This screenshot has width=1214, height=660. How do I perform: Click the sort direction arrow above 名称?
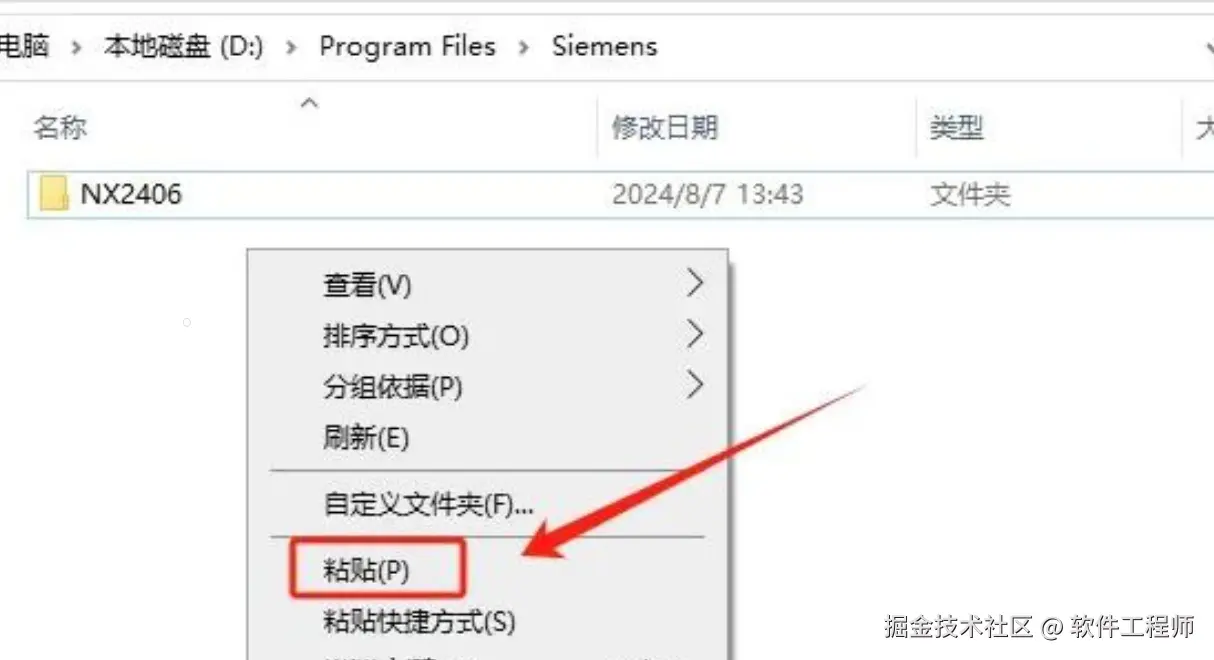(x=310, y=102)
